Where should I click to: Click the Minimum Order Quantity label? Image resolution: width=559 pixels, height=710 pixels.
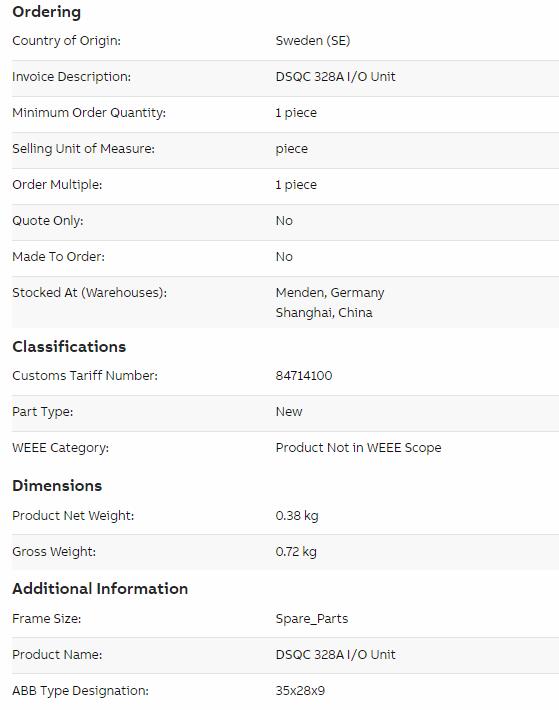89,113
